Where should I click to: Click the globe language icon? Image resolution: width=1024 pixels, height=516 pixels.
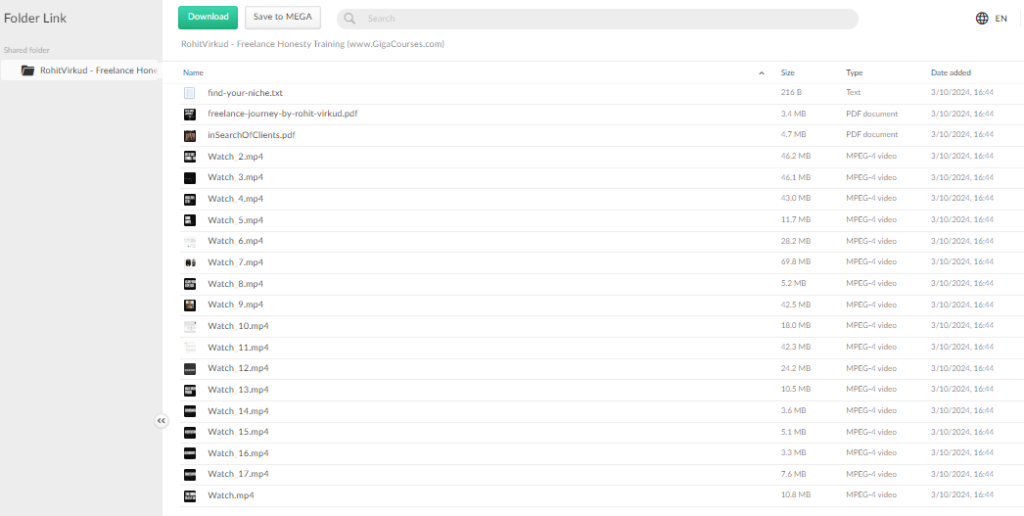981,18
